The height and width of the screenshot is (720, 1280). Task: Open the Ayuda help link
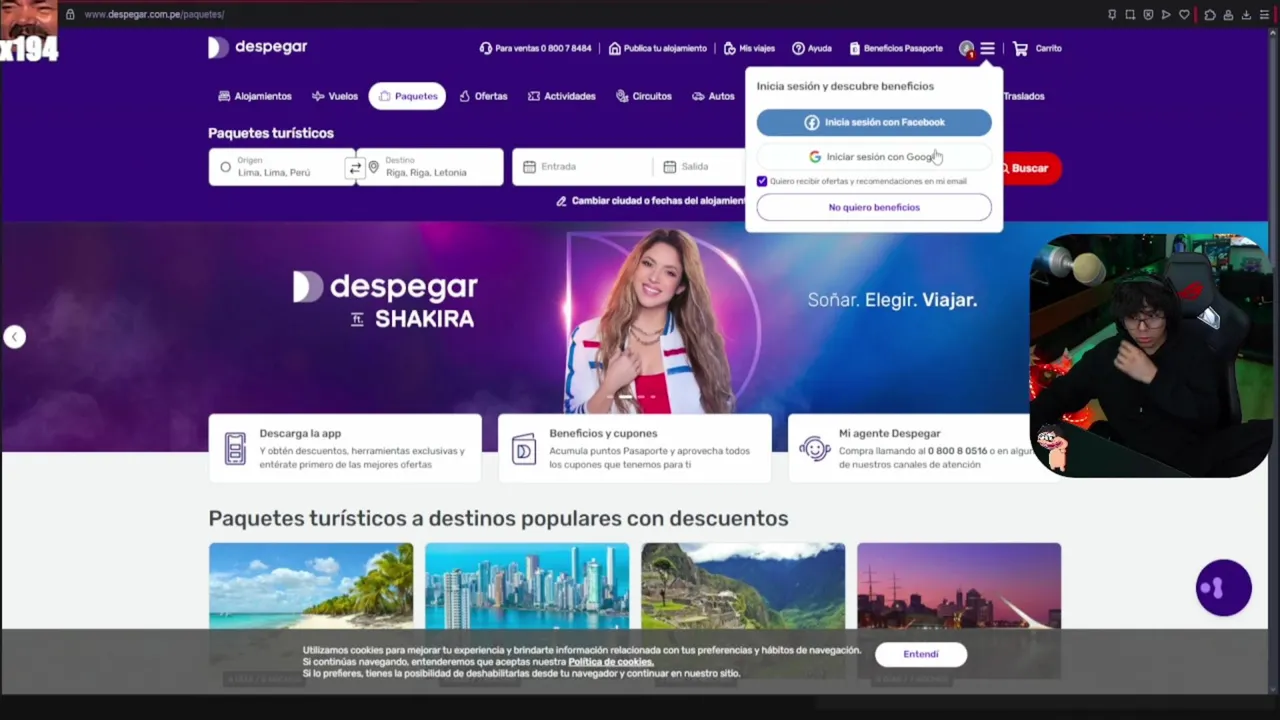[x=811, y=48]
